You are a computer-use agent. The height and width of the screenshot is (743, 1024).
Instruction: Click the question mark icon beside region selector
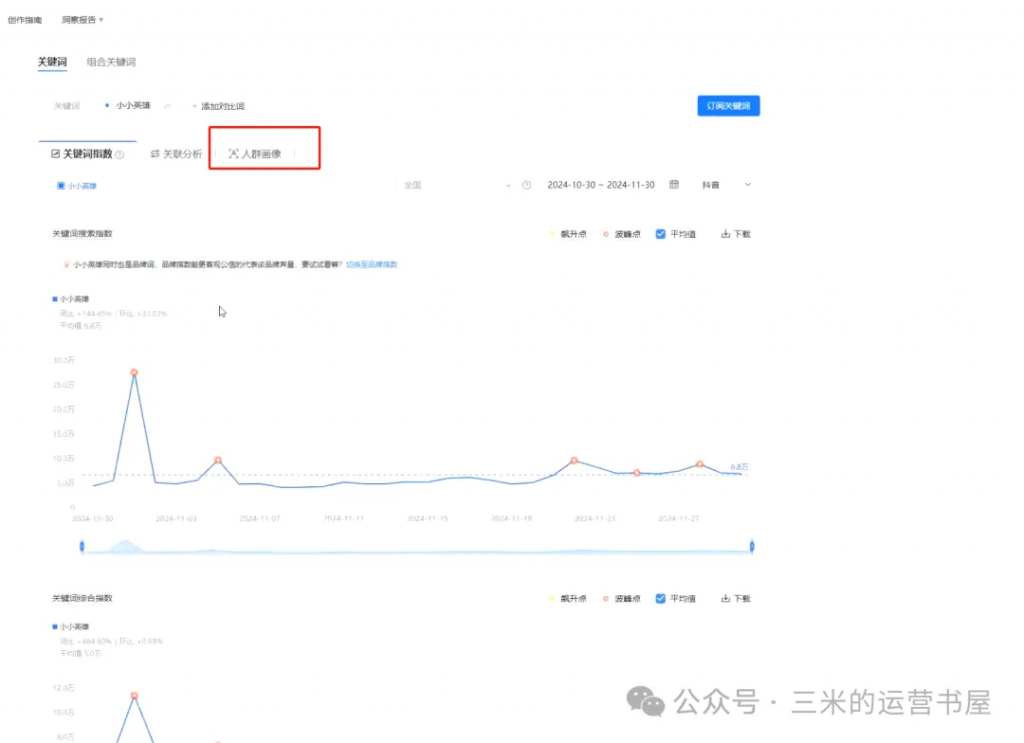click(x=526, y=185)
